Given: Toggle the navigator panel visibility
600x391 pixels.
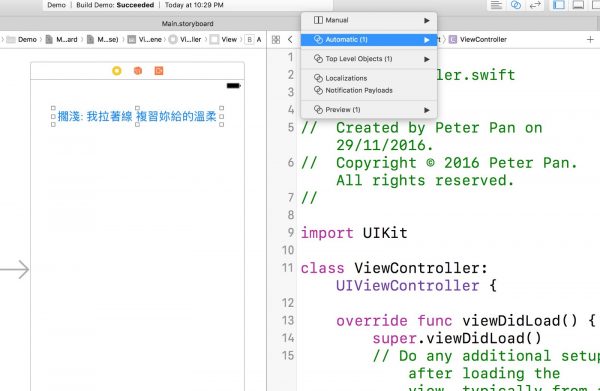Looking at the screenshot, I should 559,5.
